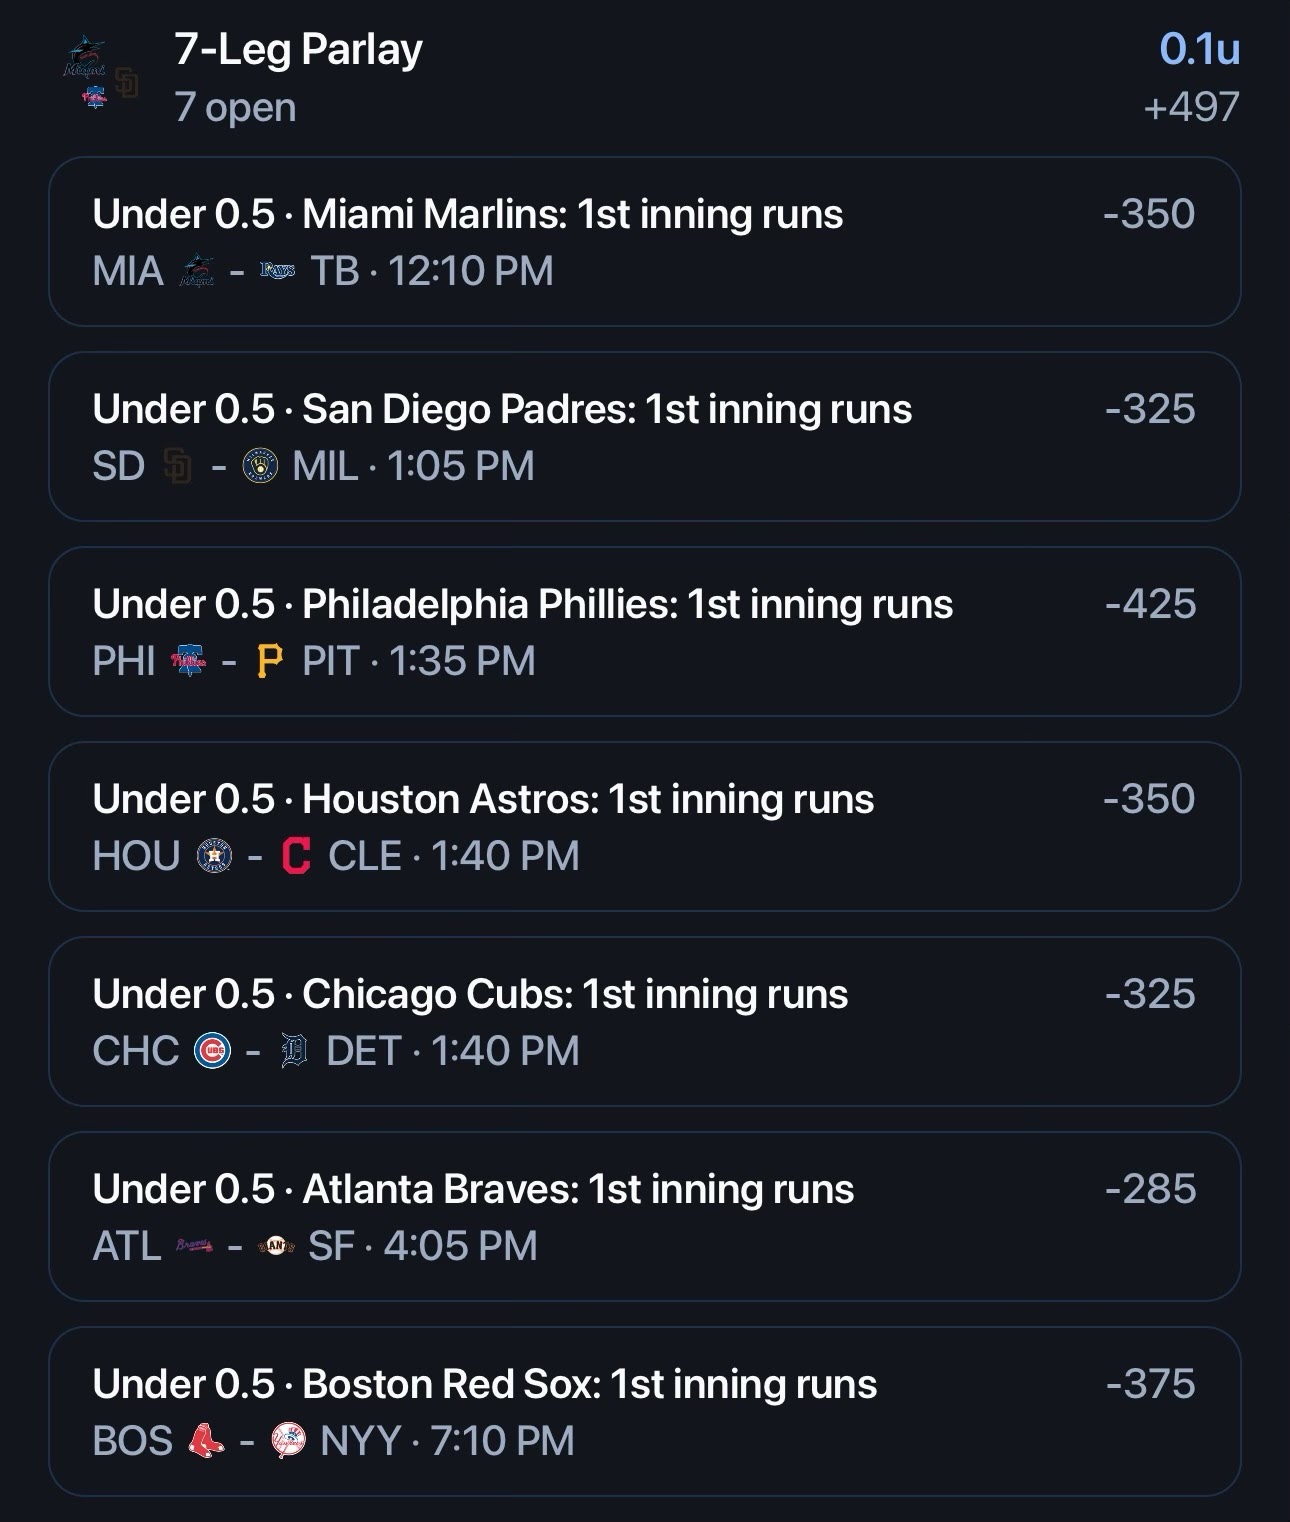Click the Chicago Cubs logo
1290x1522 pixels.
click(x=212, y=1051)
